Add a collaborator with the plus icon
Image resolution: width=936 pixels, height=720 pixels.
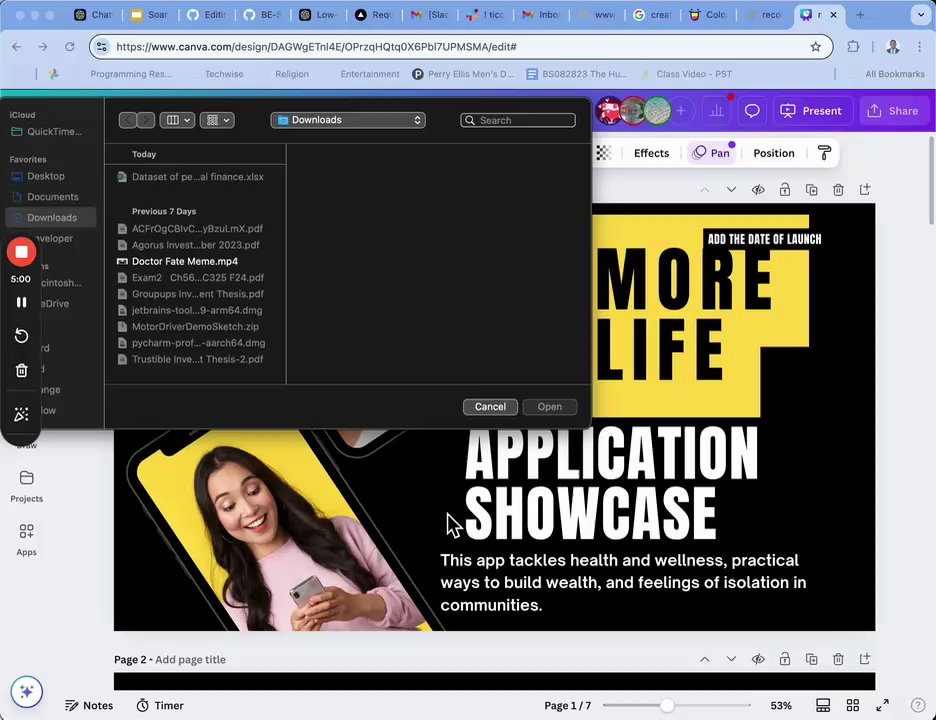coord(681,110)
